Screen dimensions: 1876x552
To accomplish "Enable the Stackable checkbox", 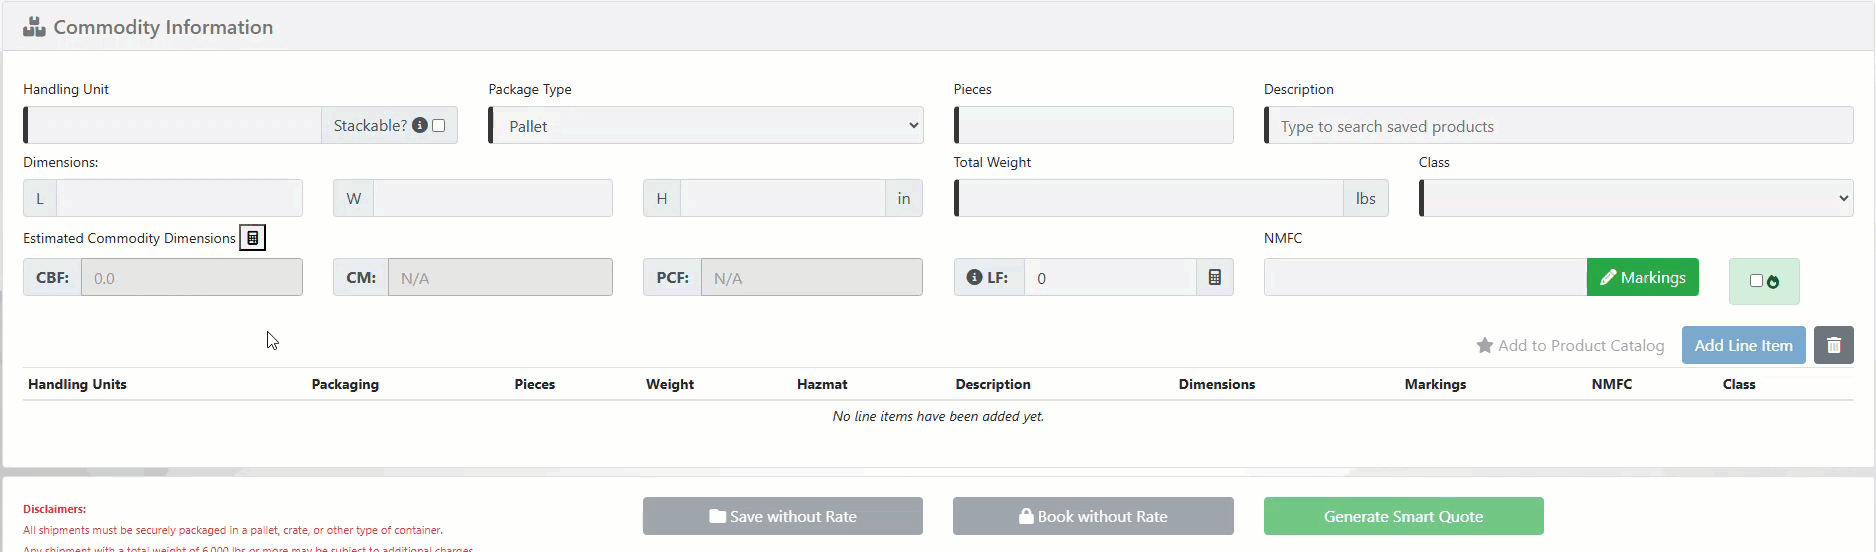I will (x=438, y=125).
